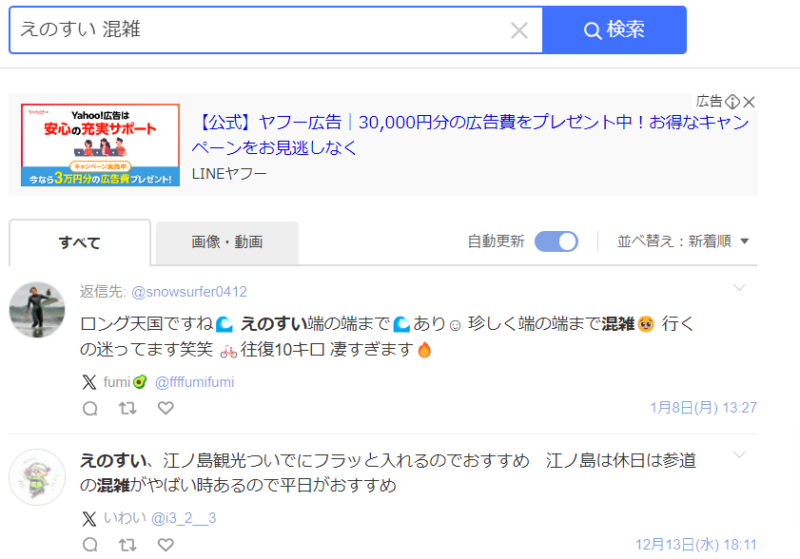
Task: Switch to the すべて tab
Action: point(80,242)
